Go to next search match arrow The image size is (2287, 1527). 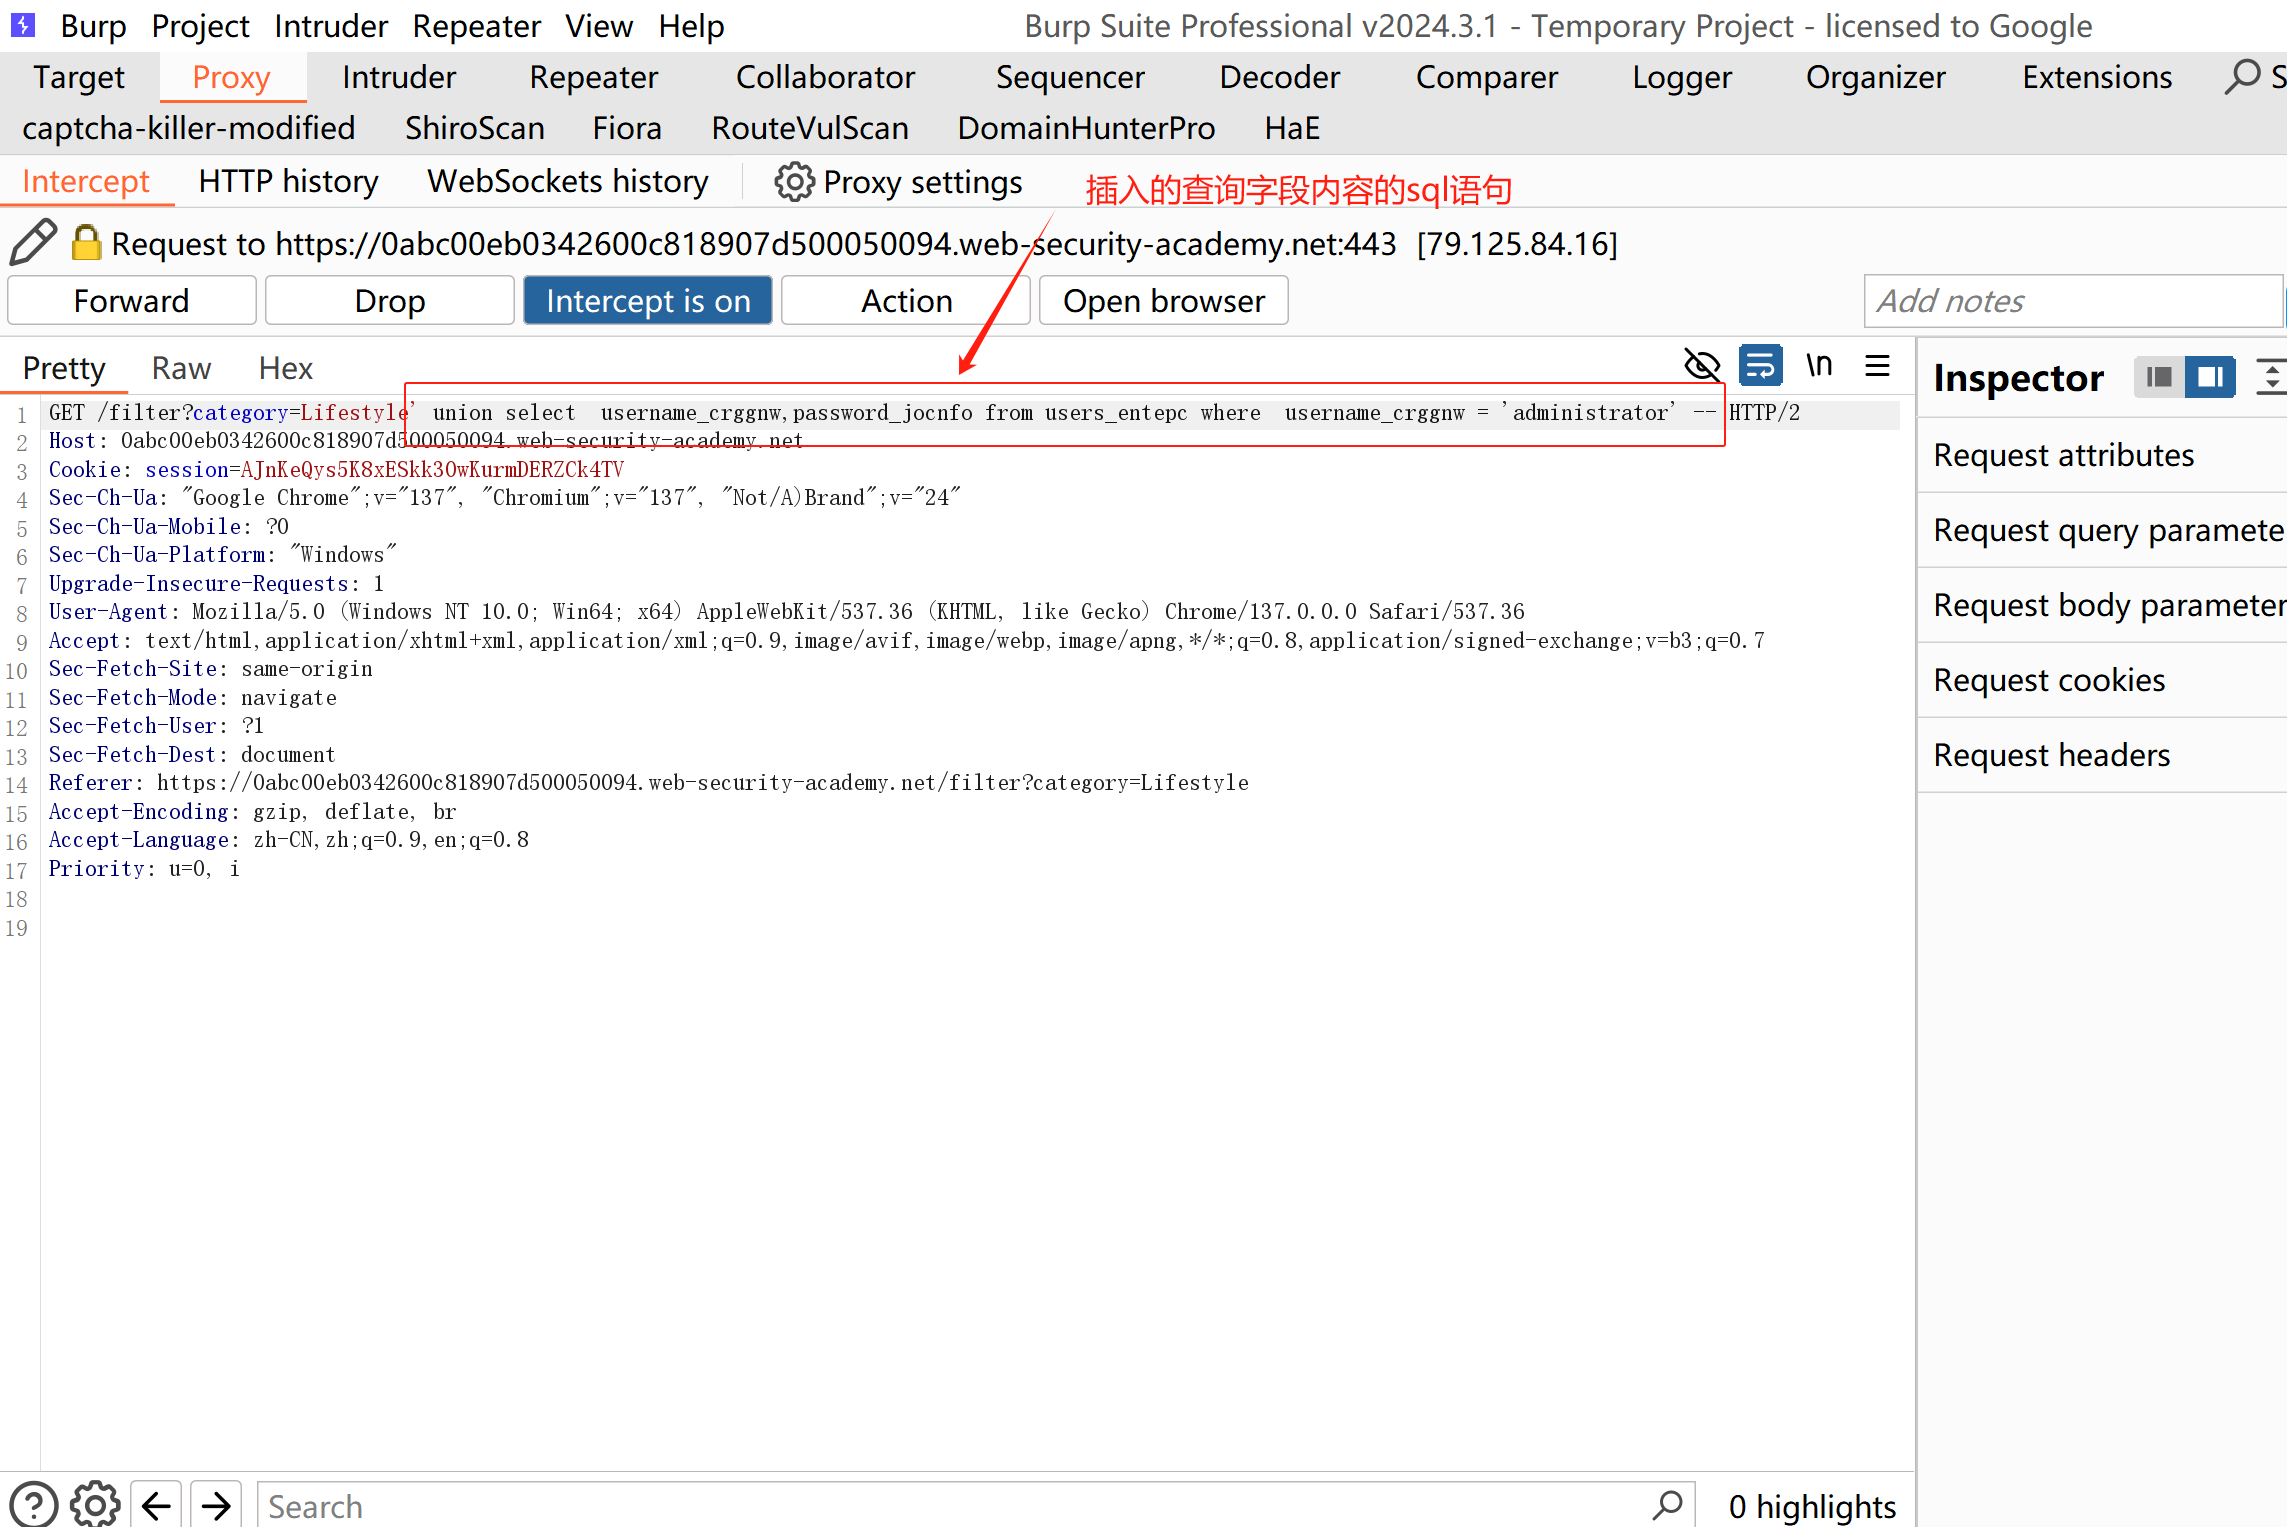coord(216,1504)
